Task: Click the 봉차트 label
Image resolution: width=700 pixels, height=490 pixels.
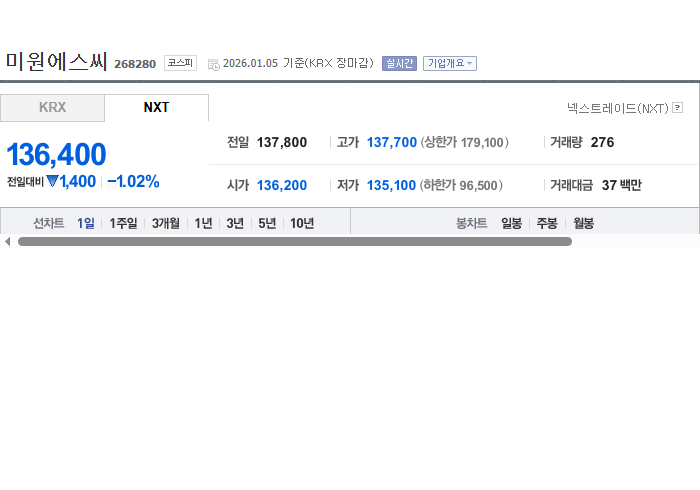Action: [x=471, y=223]
